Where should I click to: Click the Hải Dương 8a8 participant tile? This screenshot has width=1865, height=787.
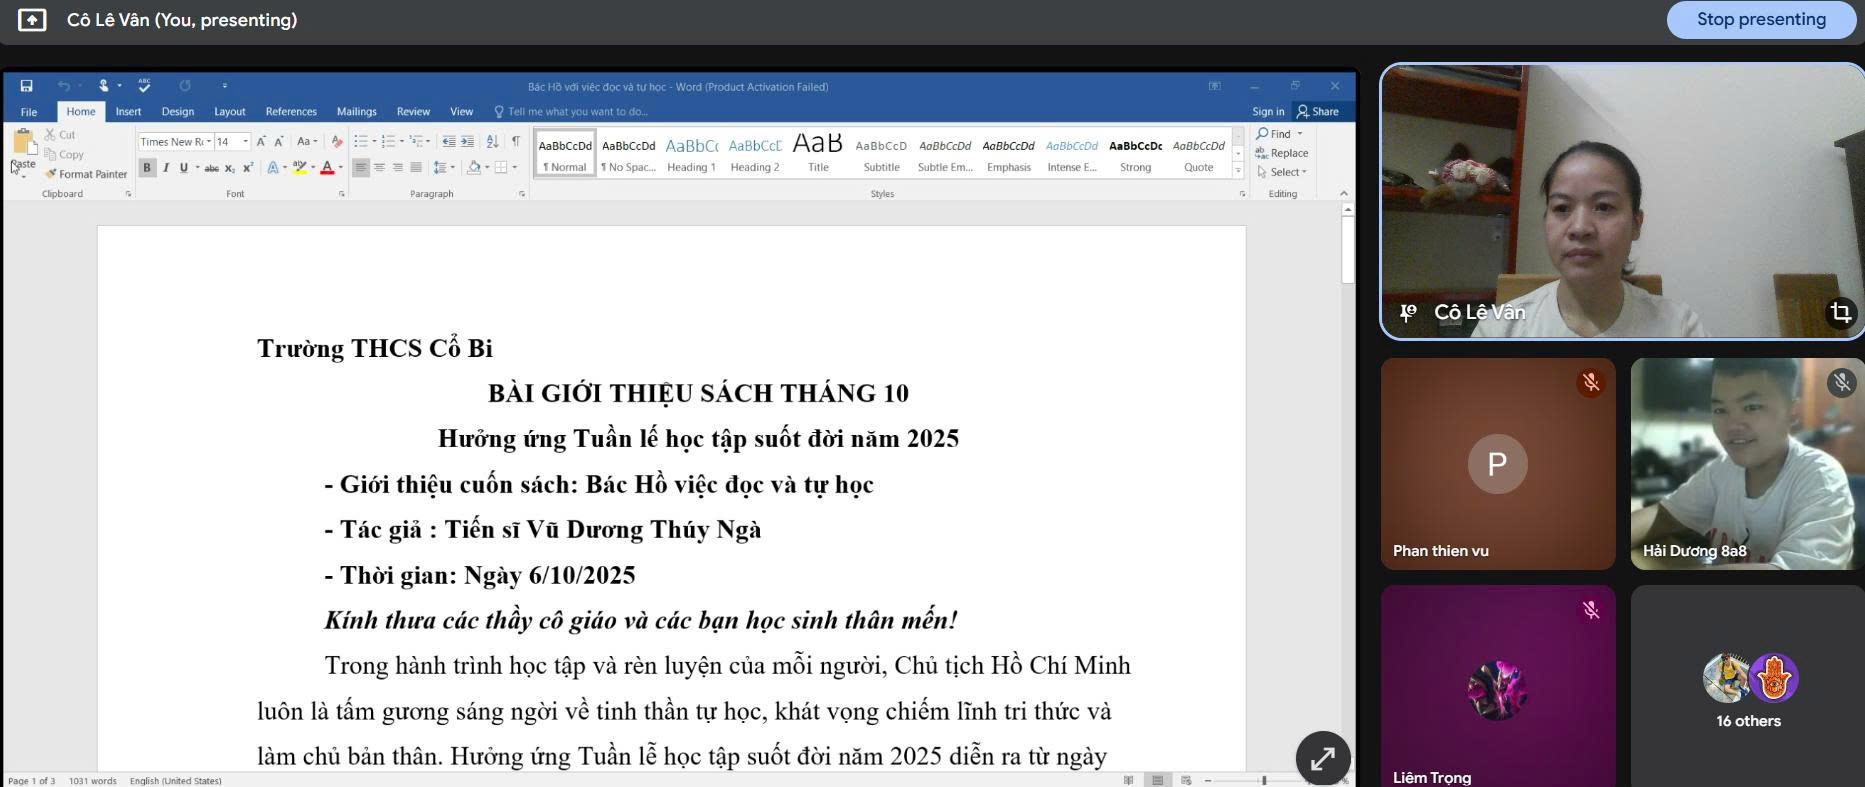(1746, 464)
